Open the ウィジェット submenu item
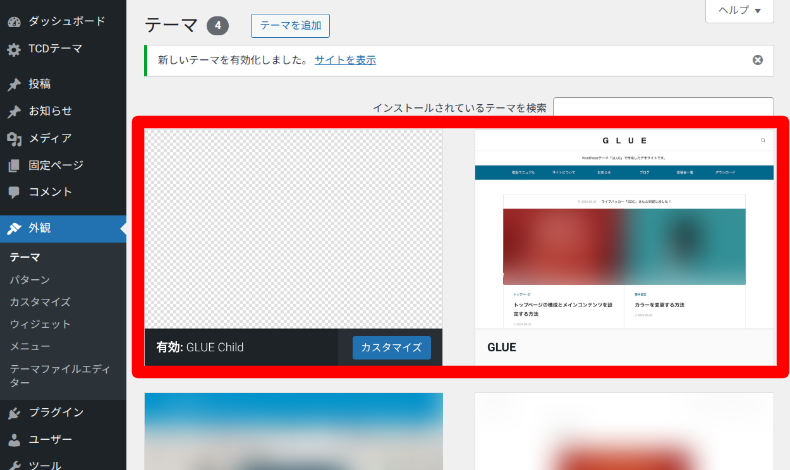 pyautogui.click(x=40, y=324)
